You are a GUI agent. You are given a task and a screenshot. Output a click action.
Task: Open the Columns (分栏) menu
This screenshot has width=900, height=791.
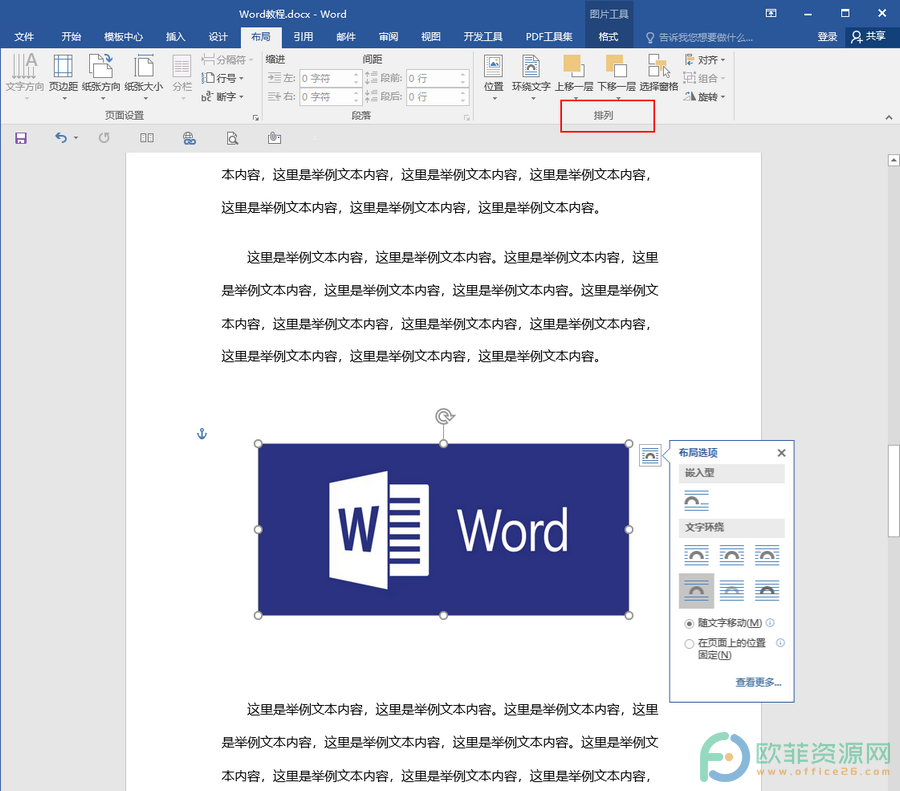(x=182, y=76)
